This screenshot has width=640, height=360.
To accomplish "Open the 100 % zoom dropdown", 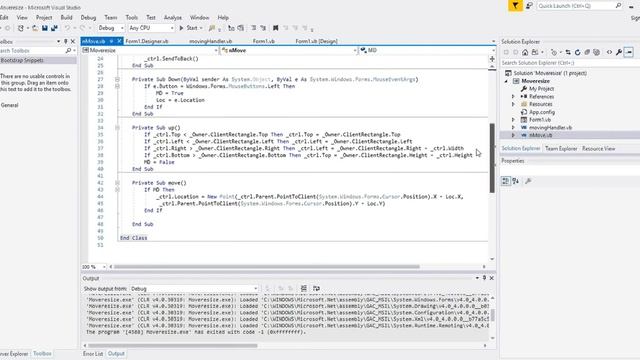I will [93, 267].
